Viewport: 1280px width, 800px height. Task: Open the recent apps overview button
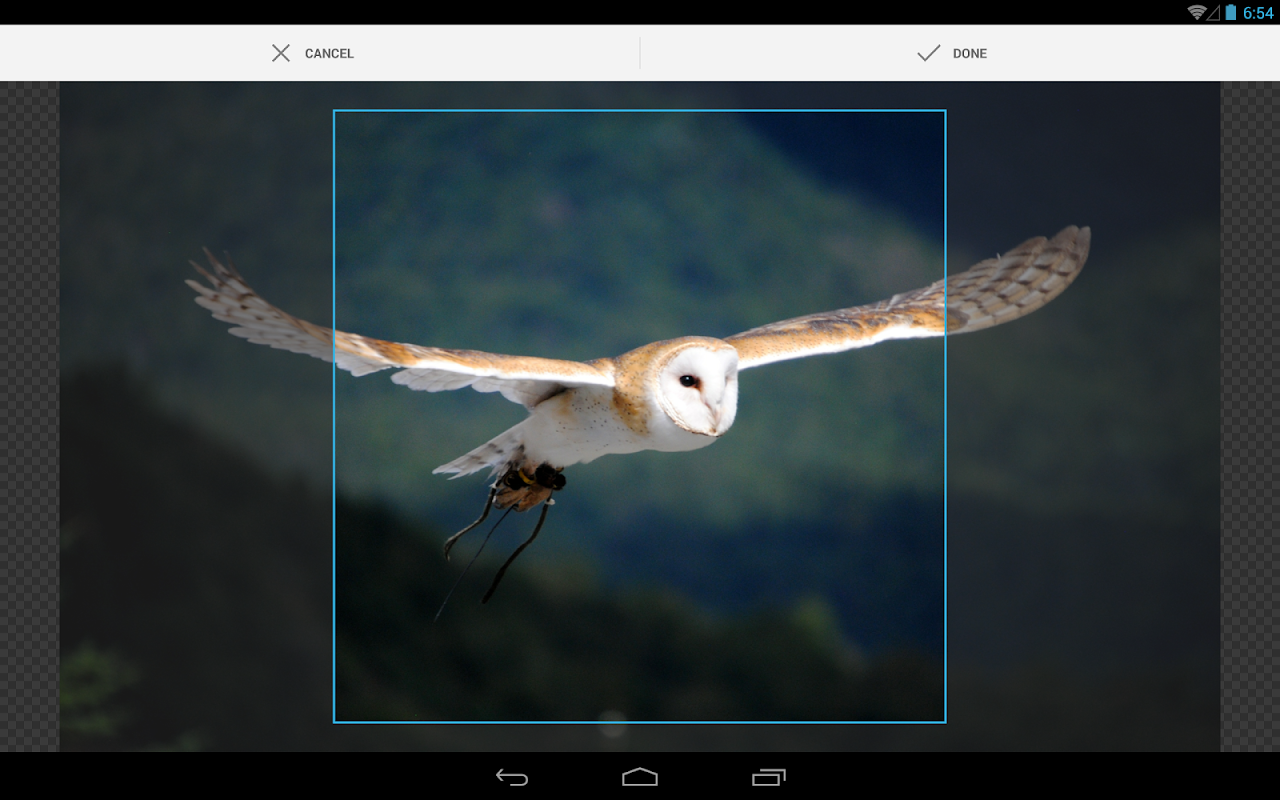[768, 777]
